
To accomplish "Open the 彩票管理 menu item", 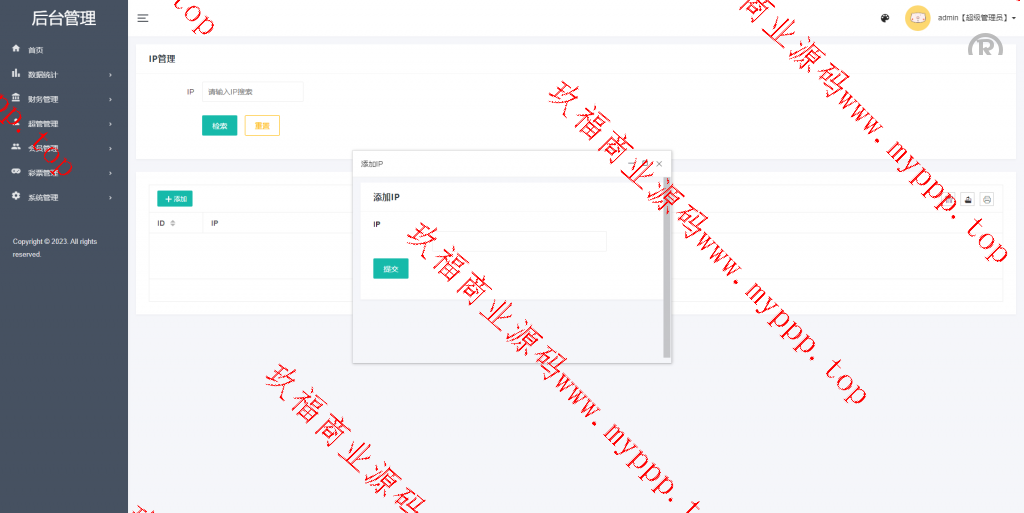I will tap(43, 173).
